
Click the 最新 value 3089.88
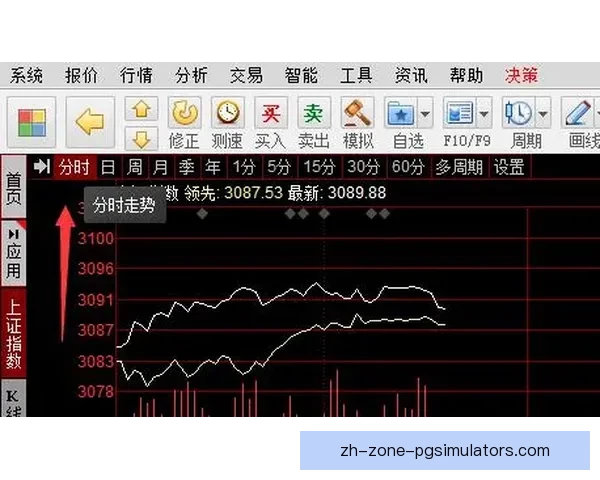357,193
